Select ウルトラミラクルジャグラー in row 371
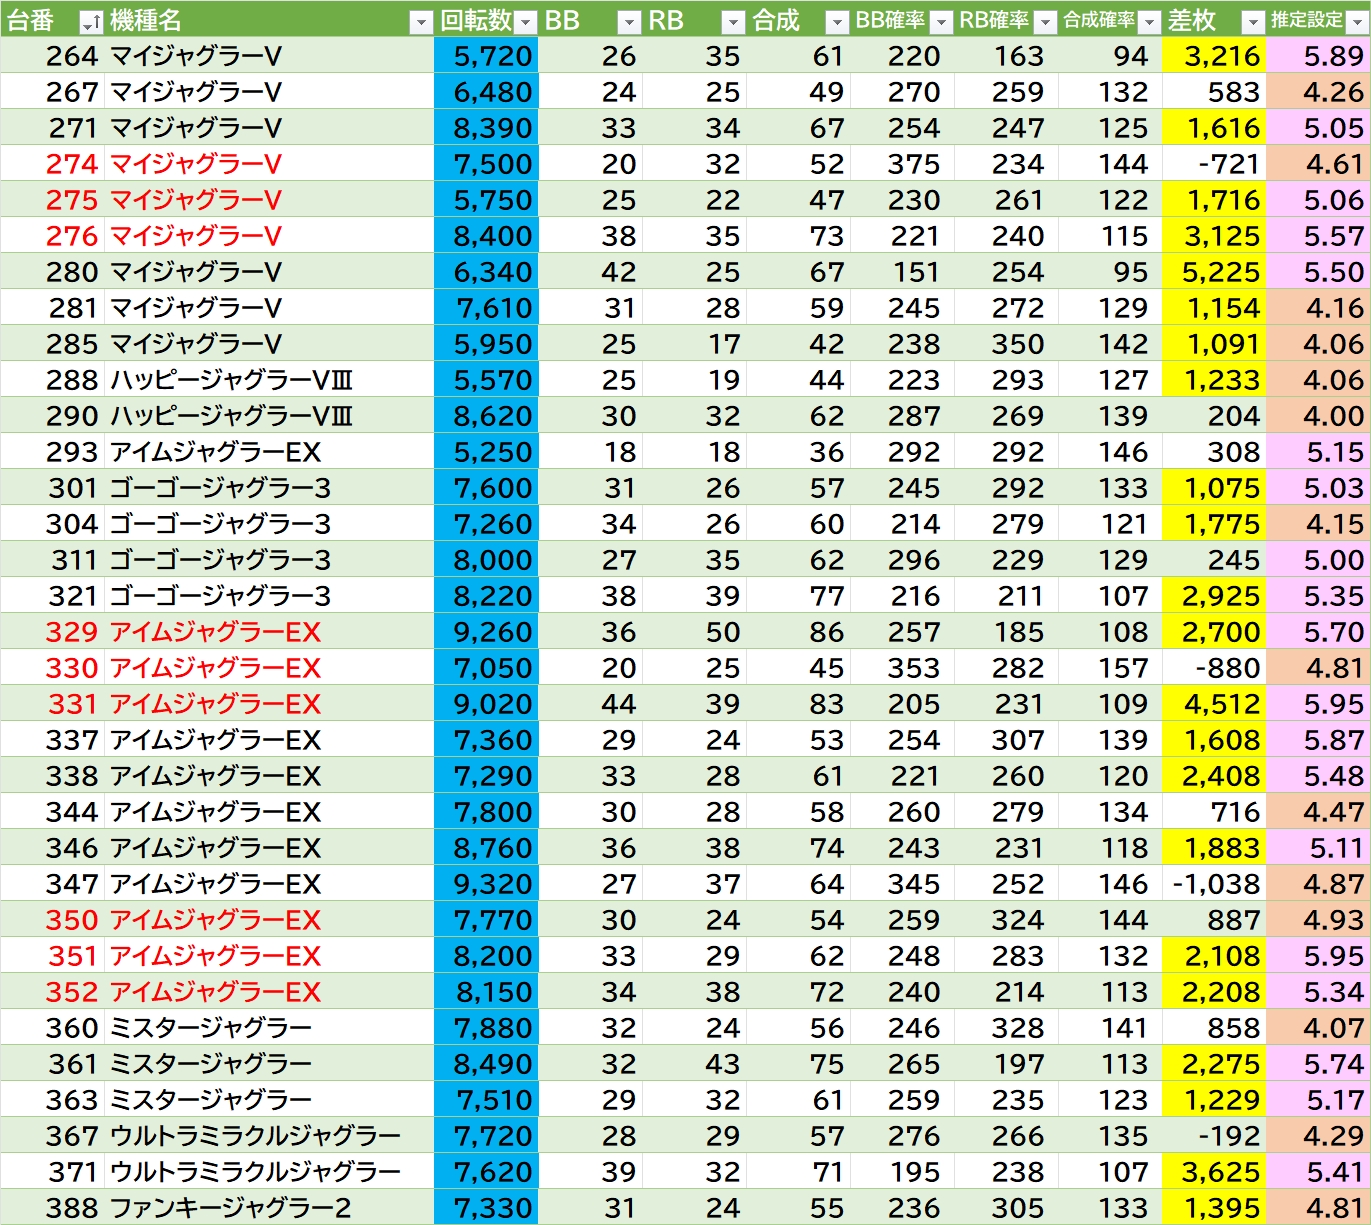The width and height of the screenshot is (1371, 1225). coord(269,1172)
